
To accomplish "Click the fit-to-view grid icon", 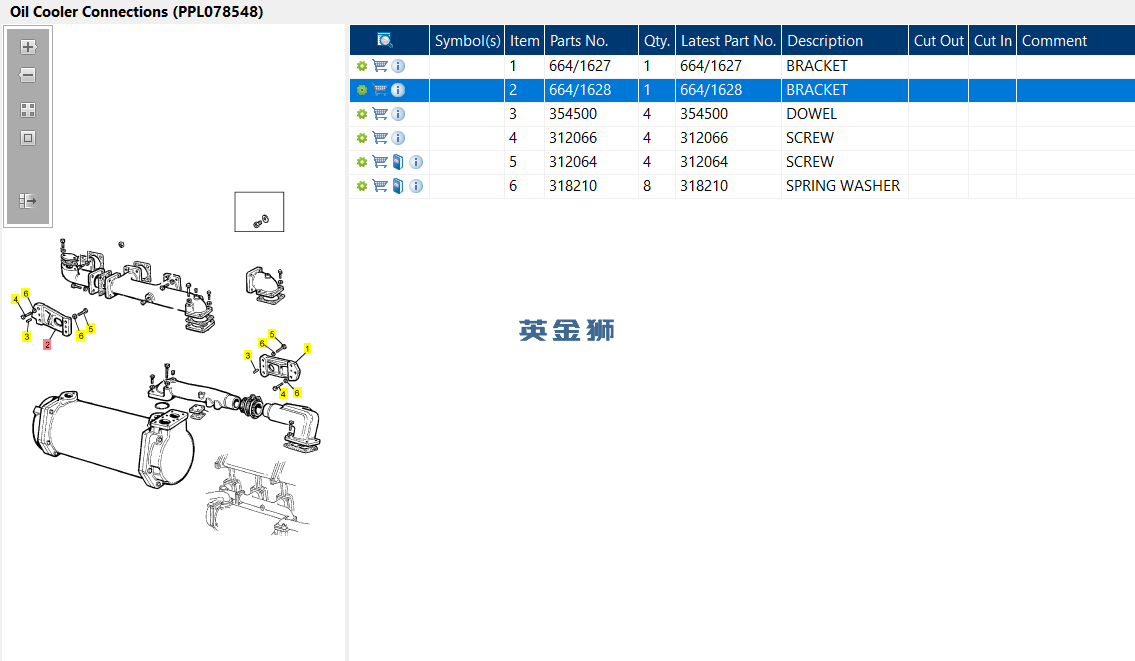I will click(28, 110).
